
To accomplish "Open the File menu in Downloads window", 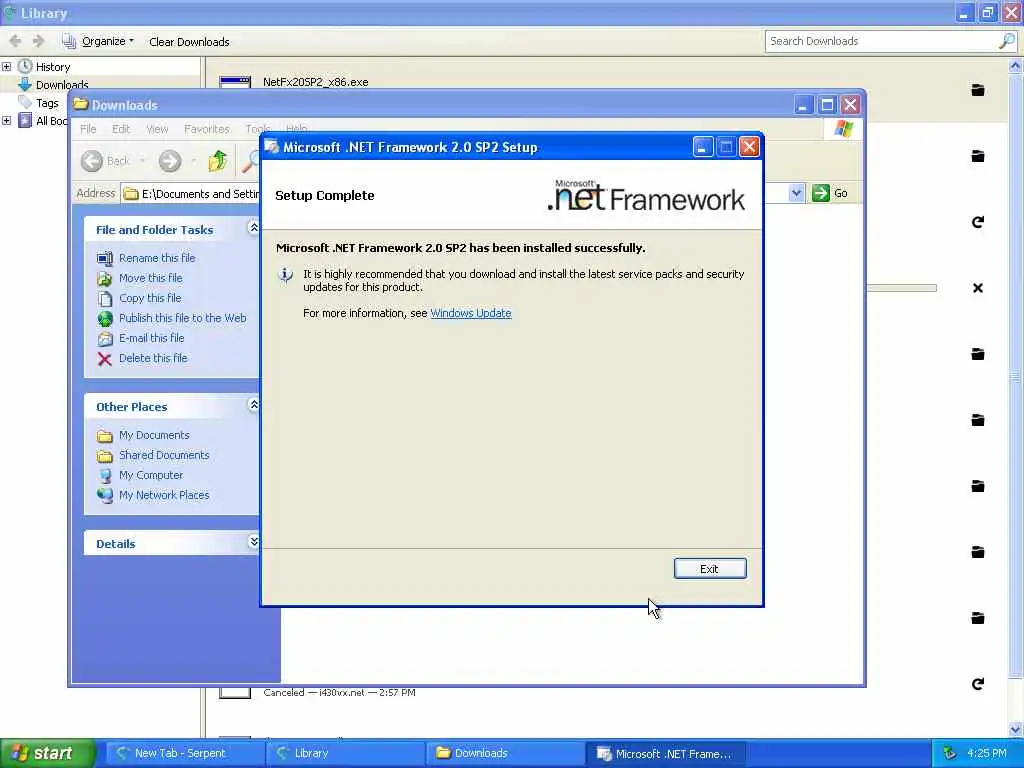I will [x=88, y=129].
